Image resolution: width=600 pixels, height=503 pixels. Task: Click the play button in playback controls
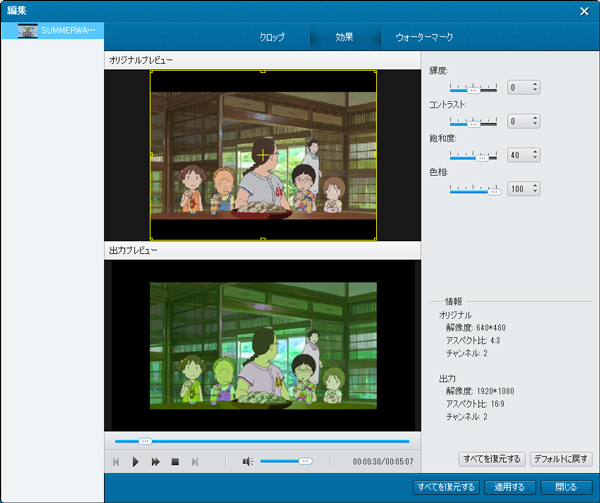click(136, 462)
